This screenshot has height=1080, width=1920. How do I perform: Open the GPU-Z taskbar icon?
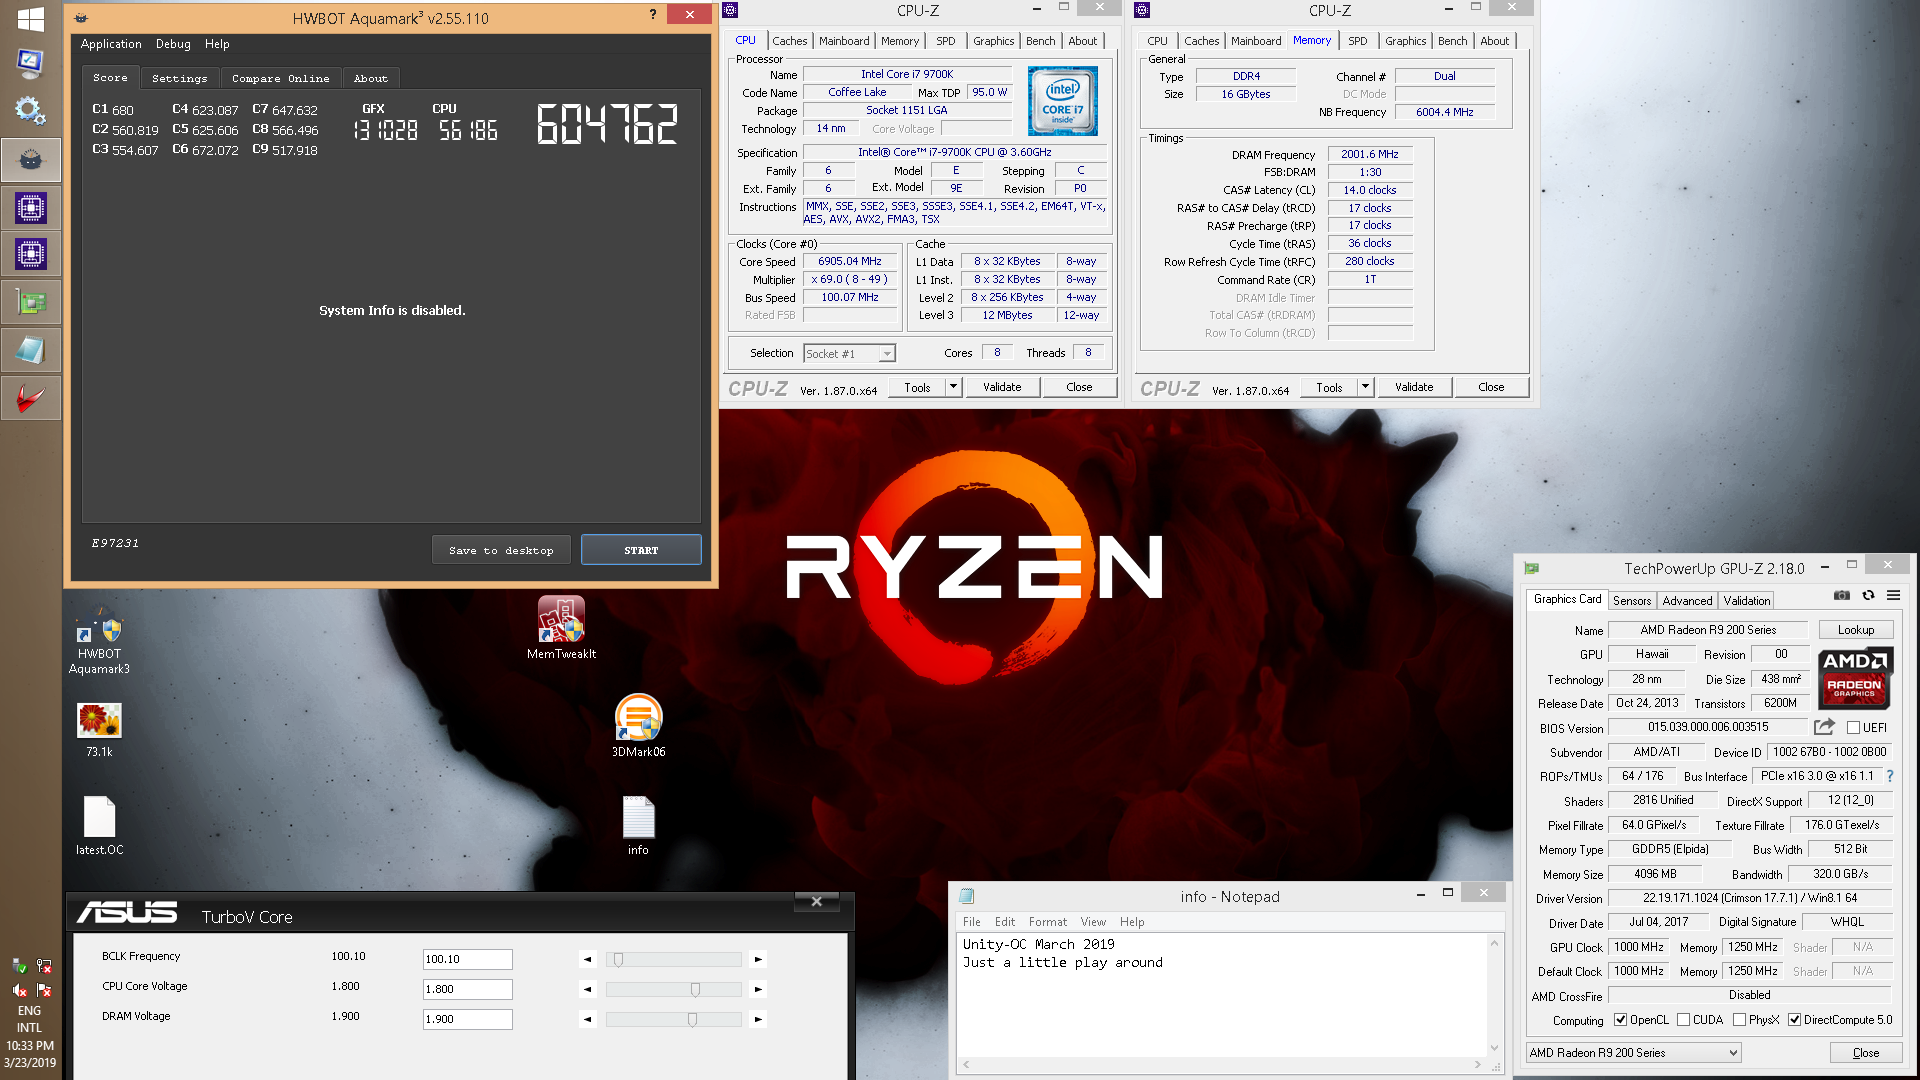click(x=30, y=302)
